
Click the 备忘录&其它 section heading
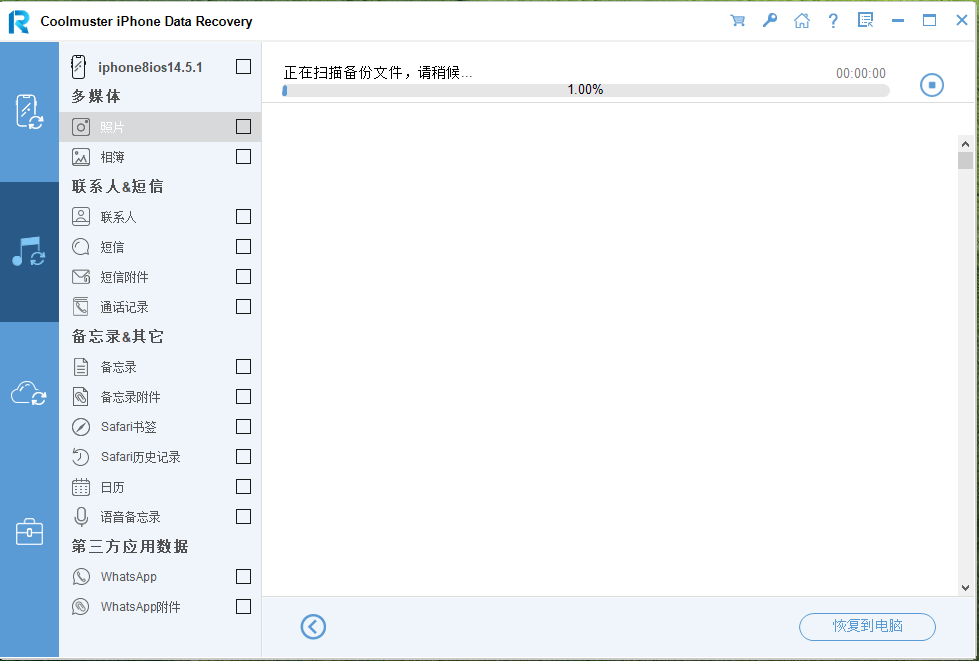(x=117, y=336)
